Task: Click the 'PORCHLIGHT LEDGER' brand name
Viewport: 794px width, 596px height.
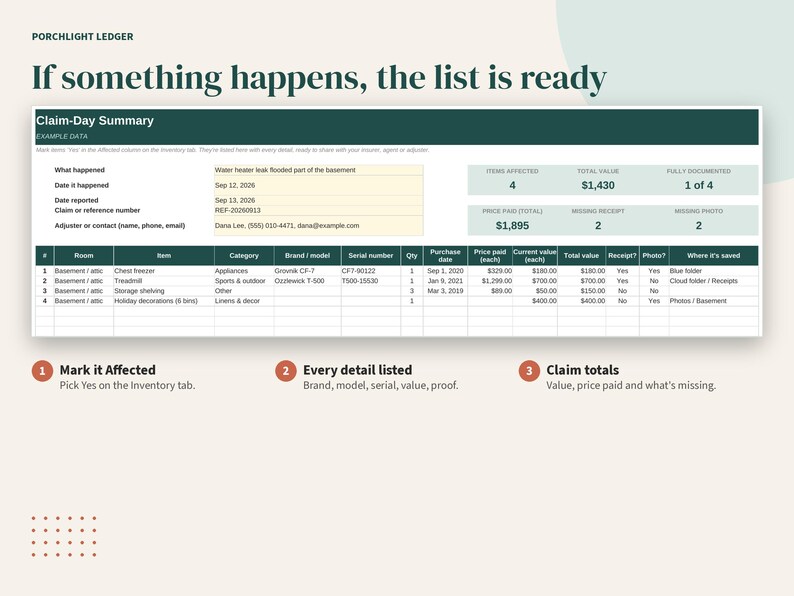Action: (83, 36)
